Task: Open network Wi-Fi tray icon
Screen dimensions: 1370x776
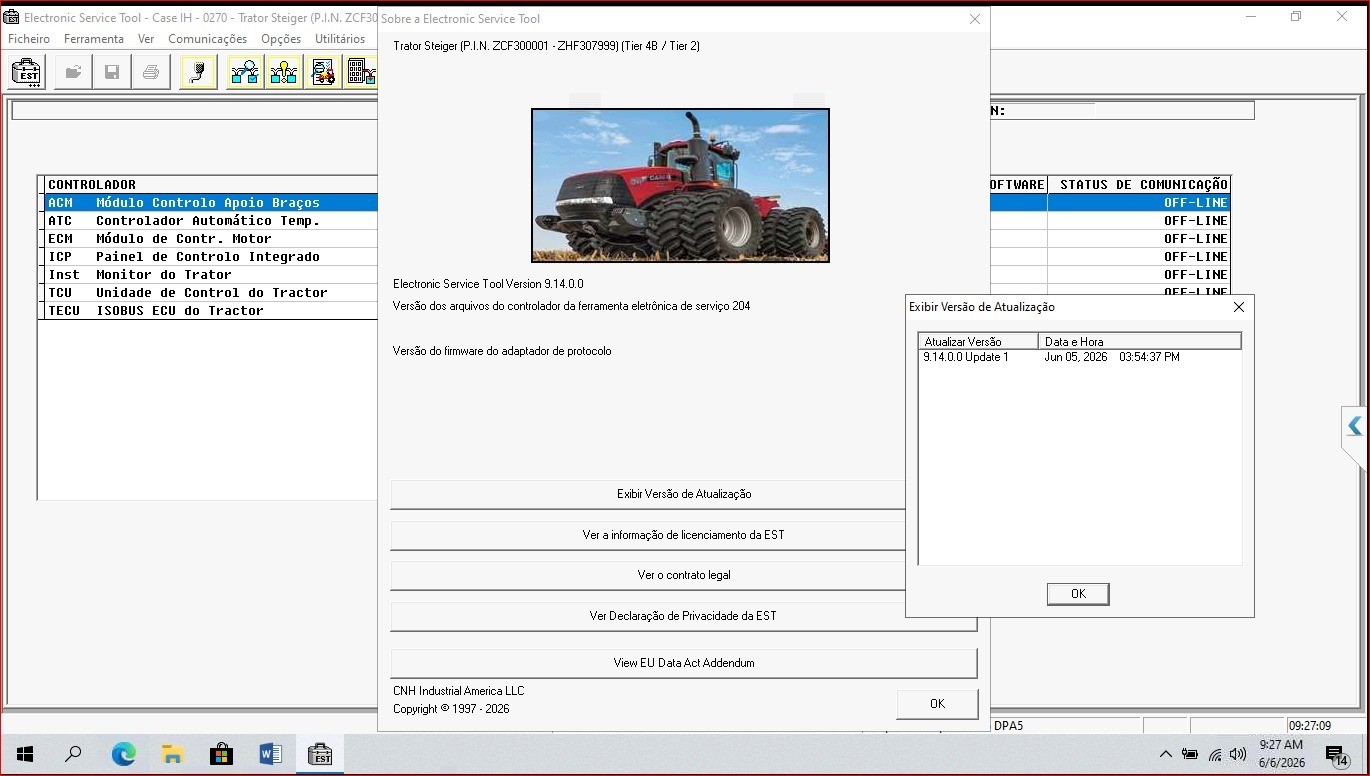Action: [x=1215, y=755]
